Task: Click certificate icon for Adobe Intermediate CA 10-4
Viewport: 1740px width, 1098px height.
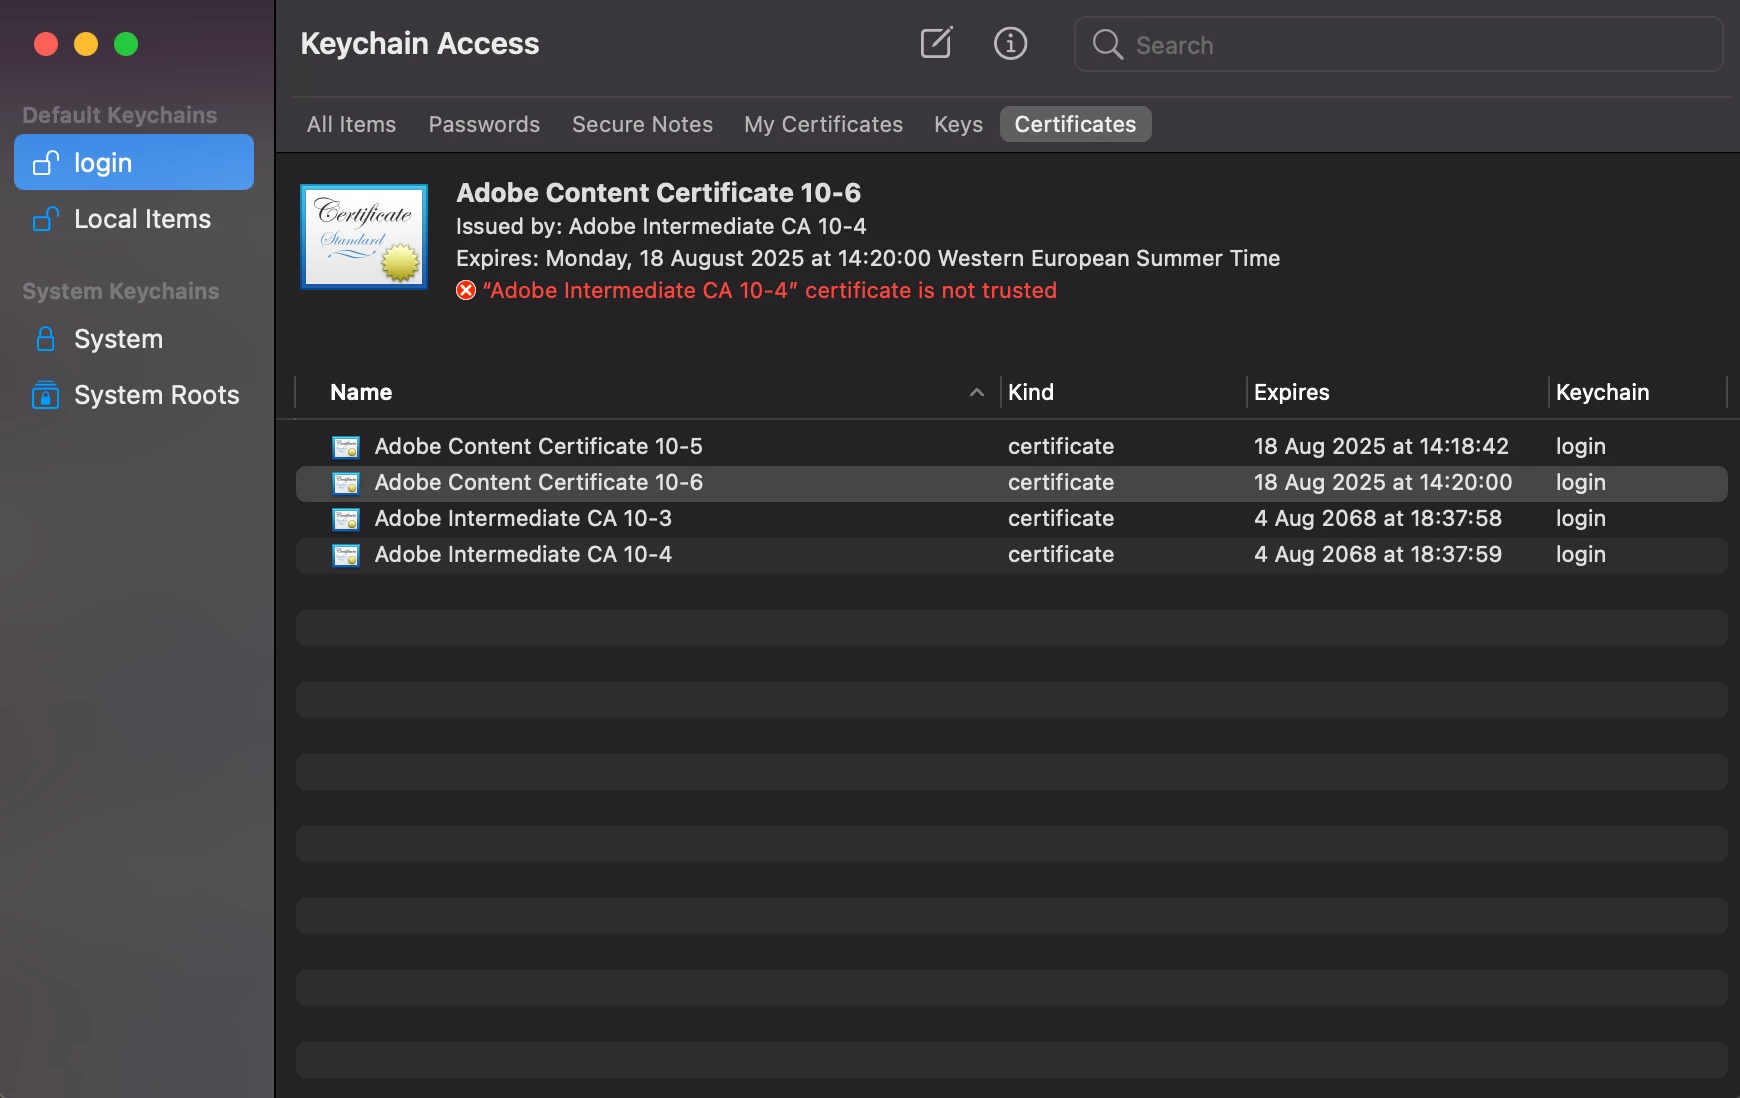Action: click(346, 554)
